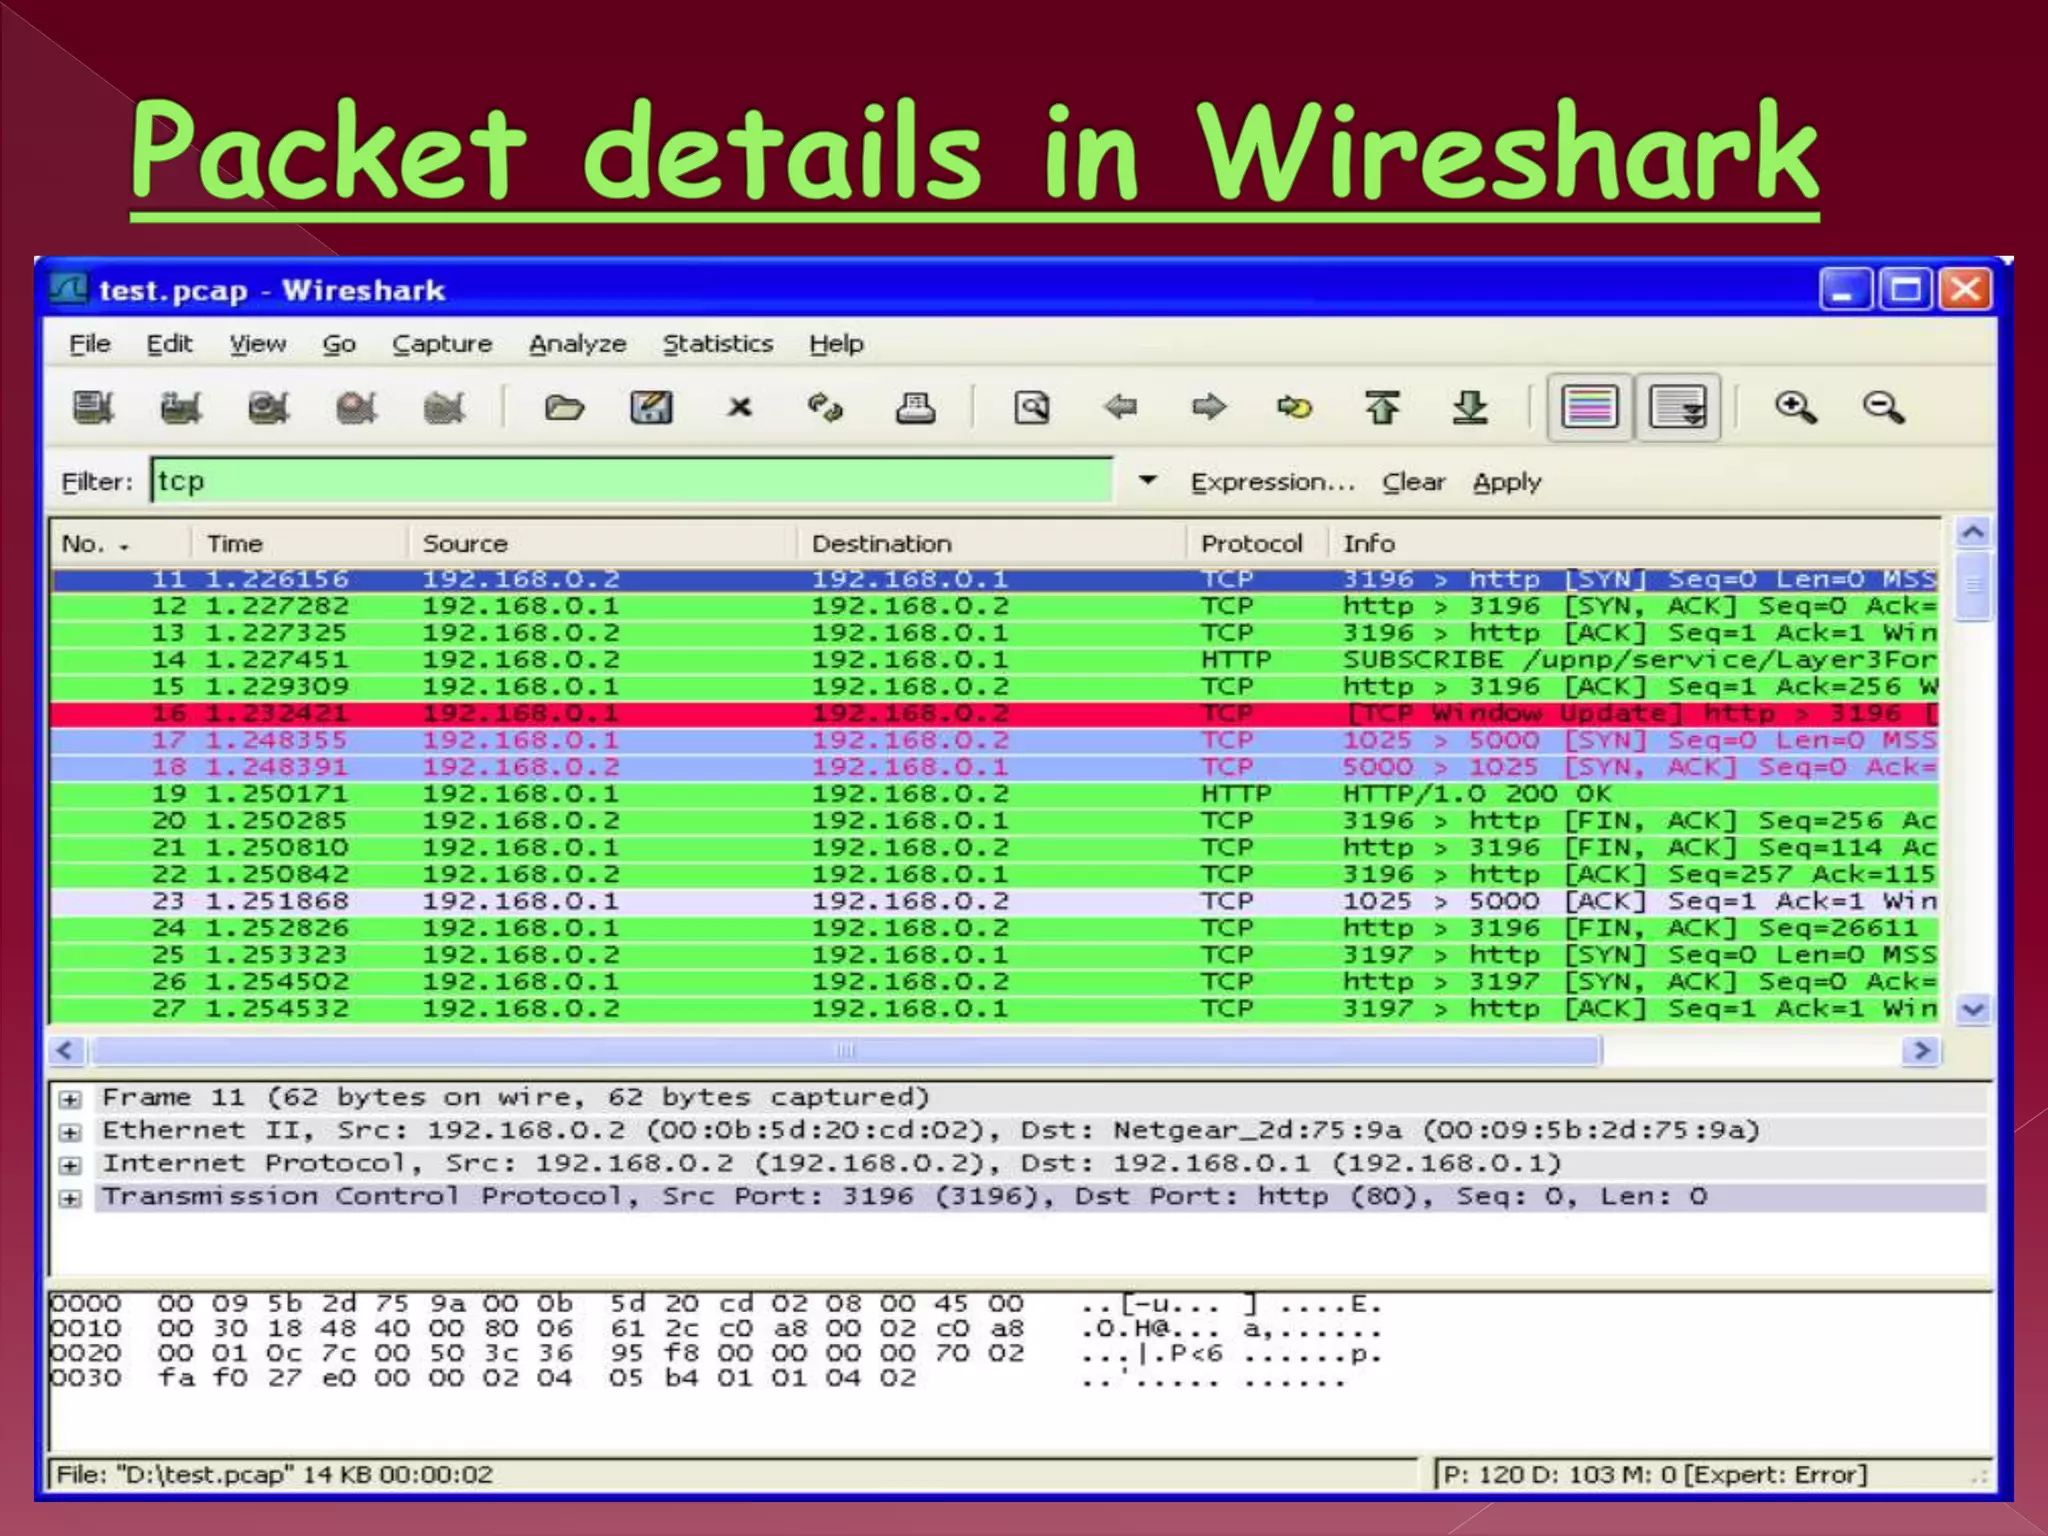Click the Clear filter button
This screenshot has width=2048, height=1536.
coord(1413,482)
